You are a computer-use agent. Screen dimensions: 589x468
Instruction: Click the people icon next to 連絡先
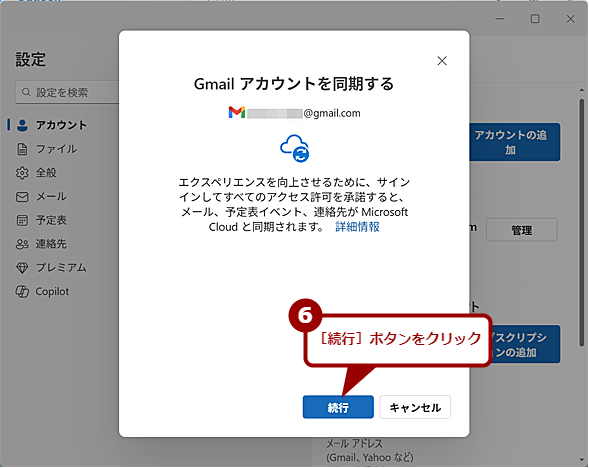[x=22, y=245]
